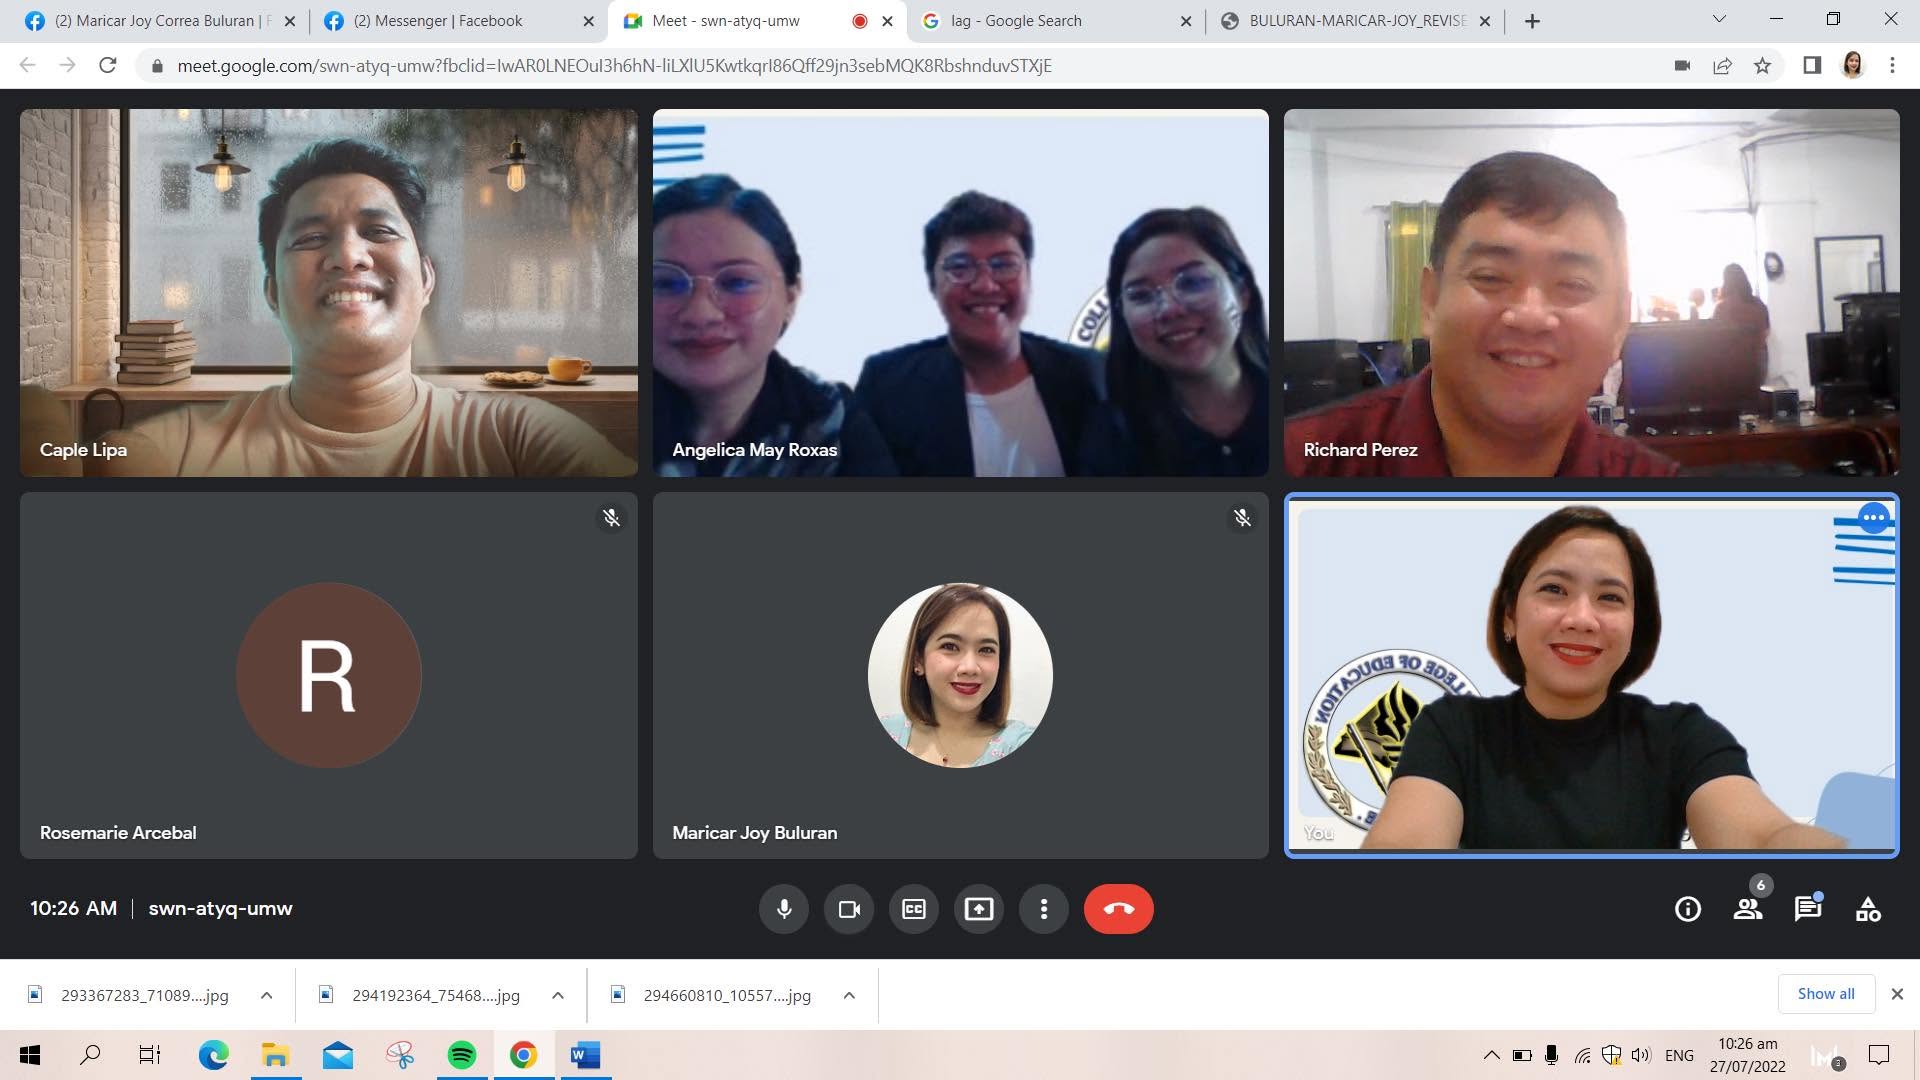Viewport: 1920px width, 1080px height.
Task: Open Microsoft Word from the taskbar
Action: click(585, 1055)
